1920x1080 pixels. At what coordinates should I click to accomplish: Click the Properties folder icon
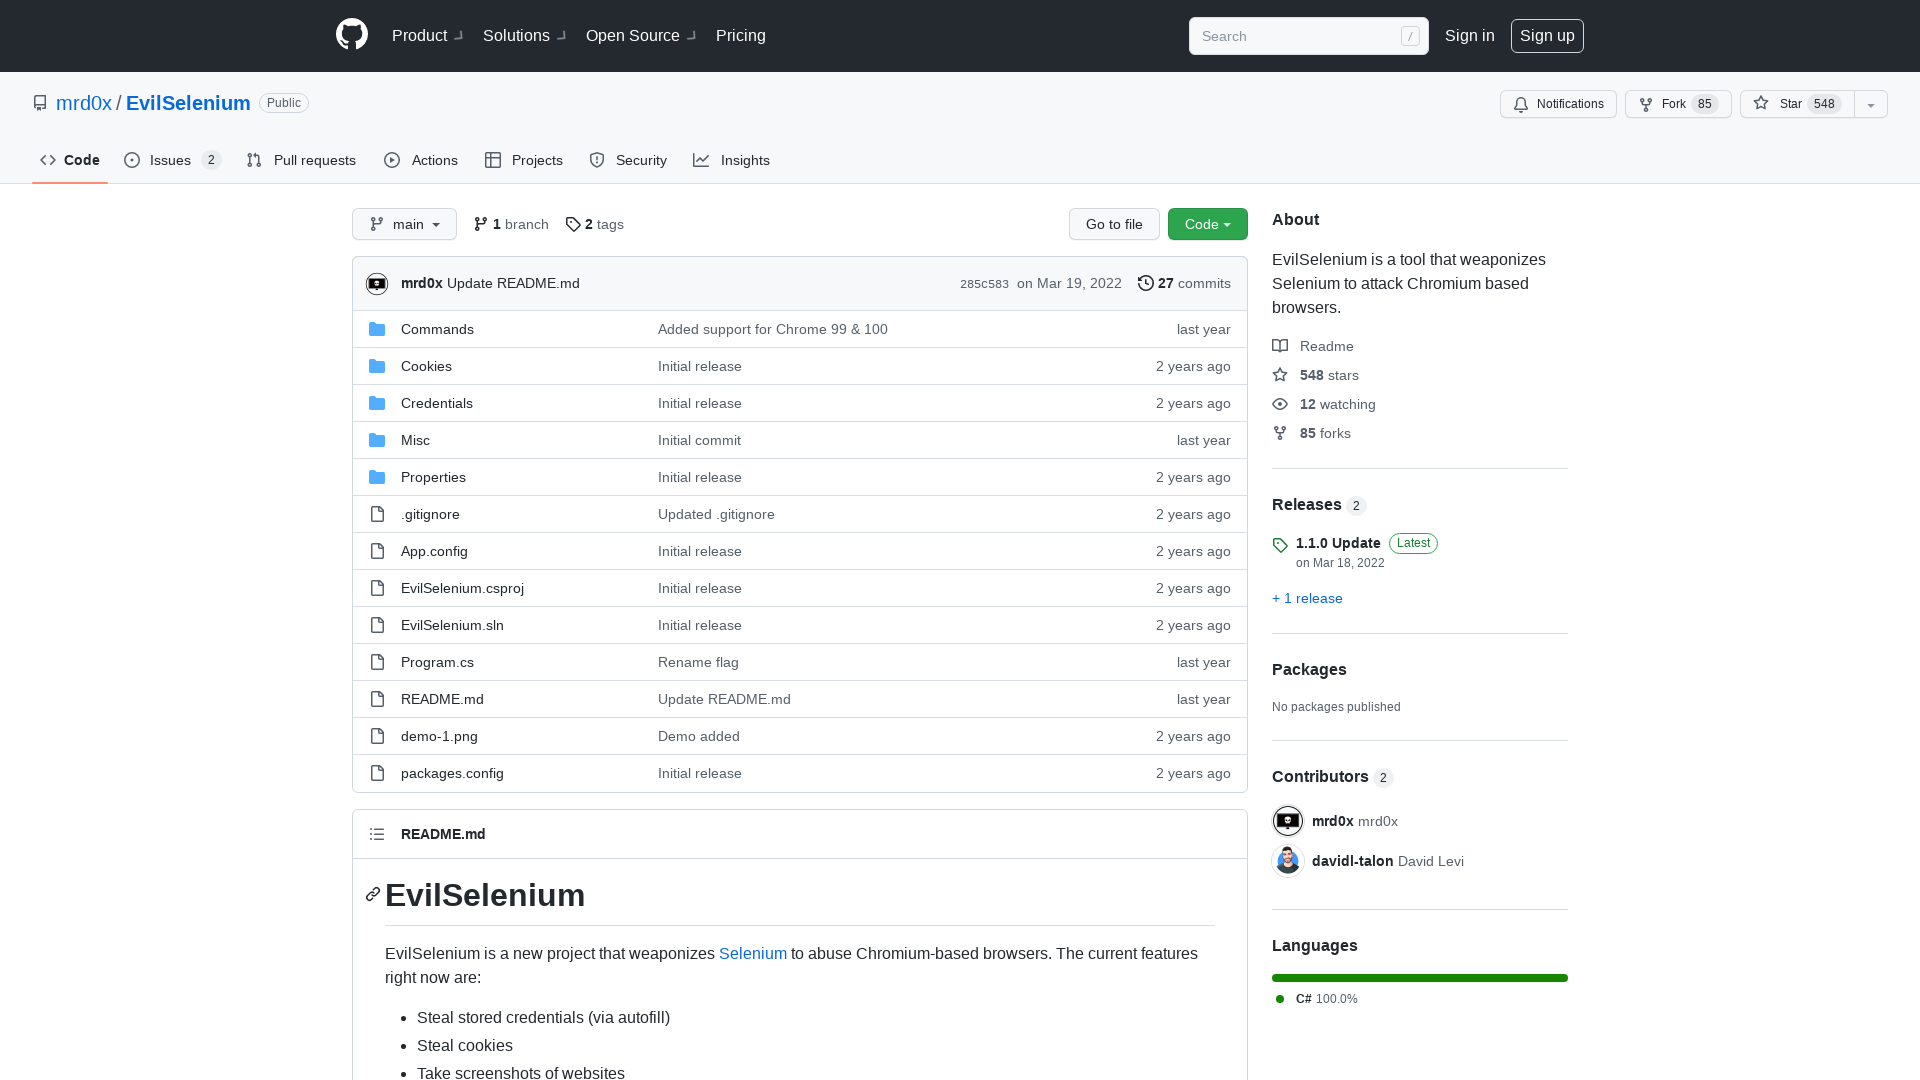pyautogui.click(x=377, y=477)
